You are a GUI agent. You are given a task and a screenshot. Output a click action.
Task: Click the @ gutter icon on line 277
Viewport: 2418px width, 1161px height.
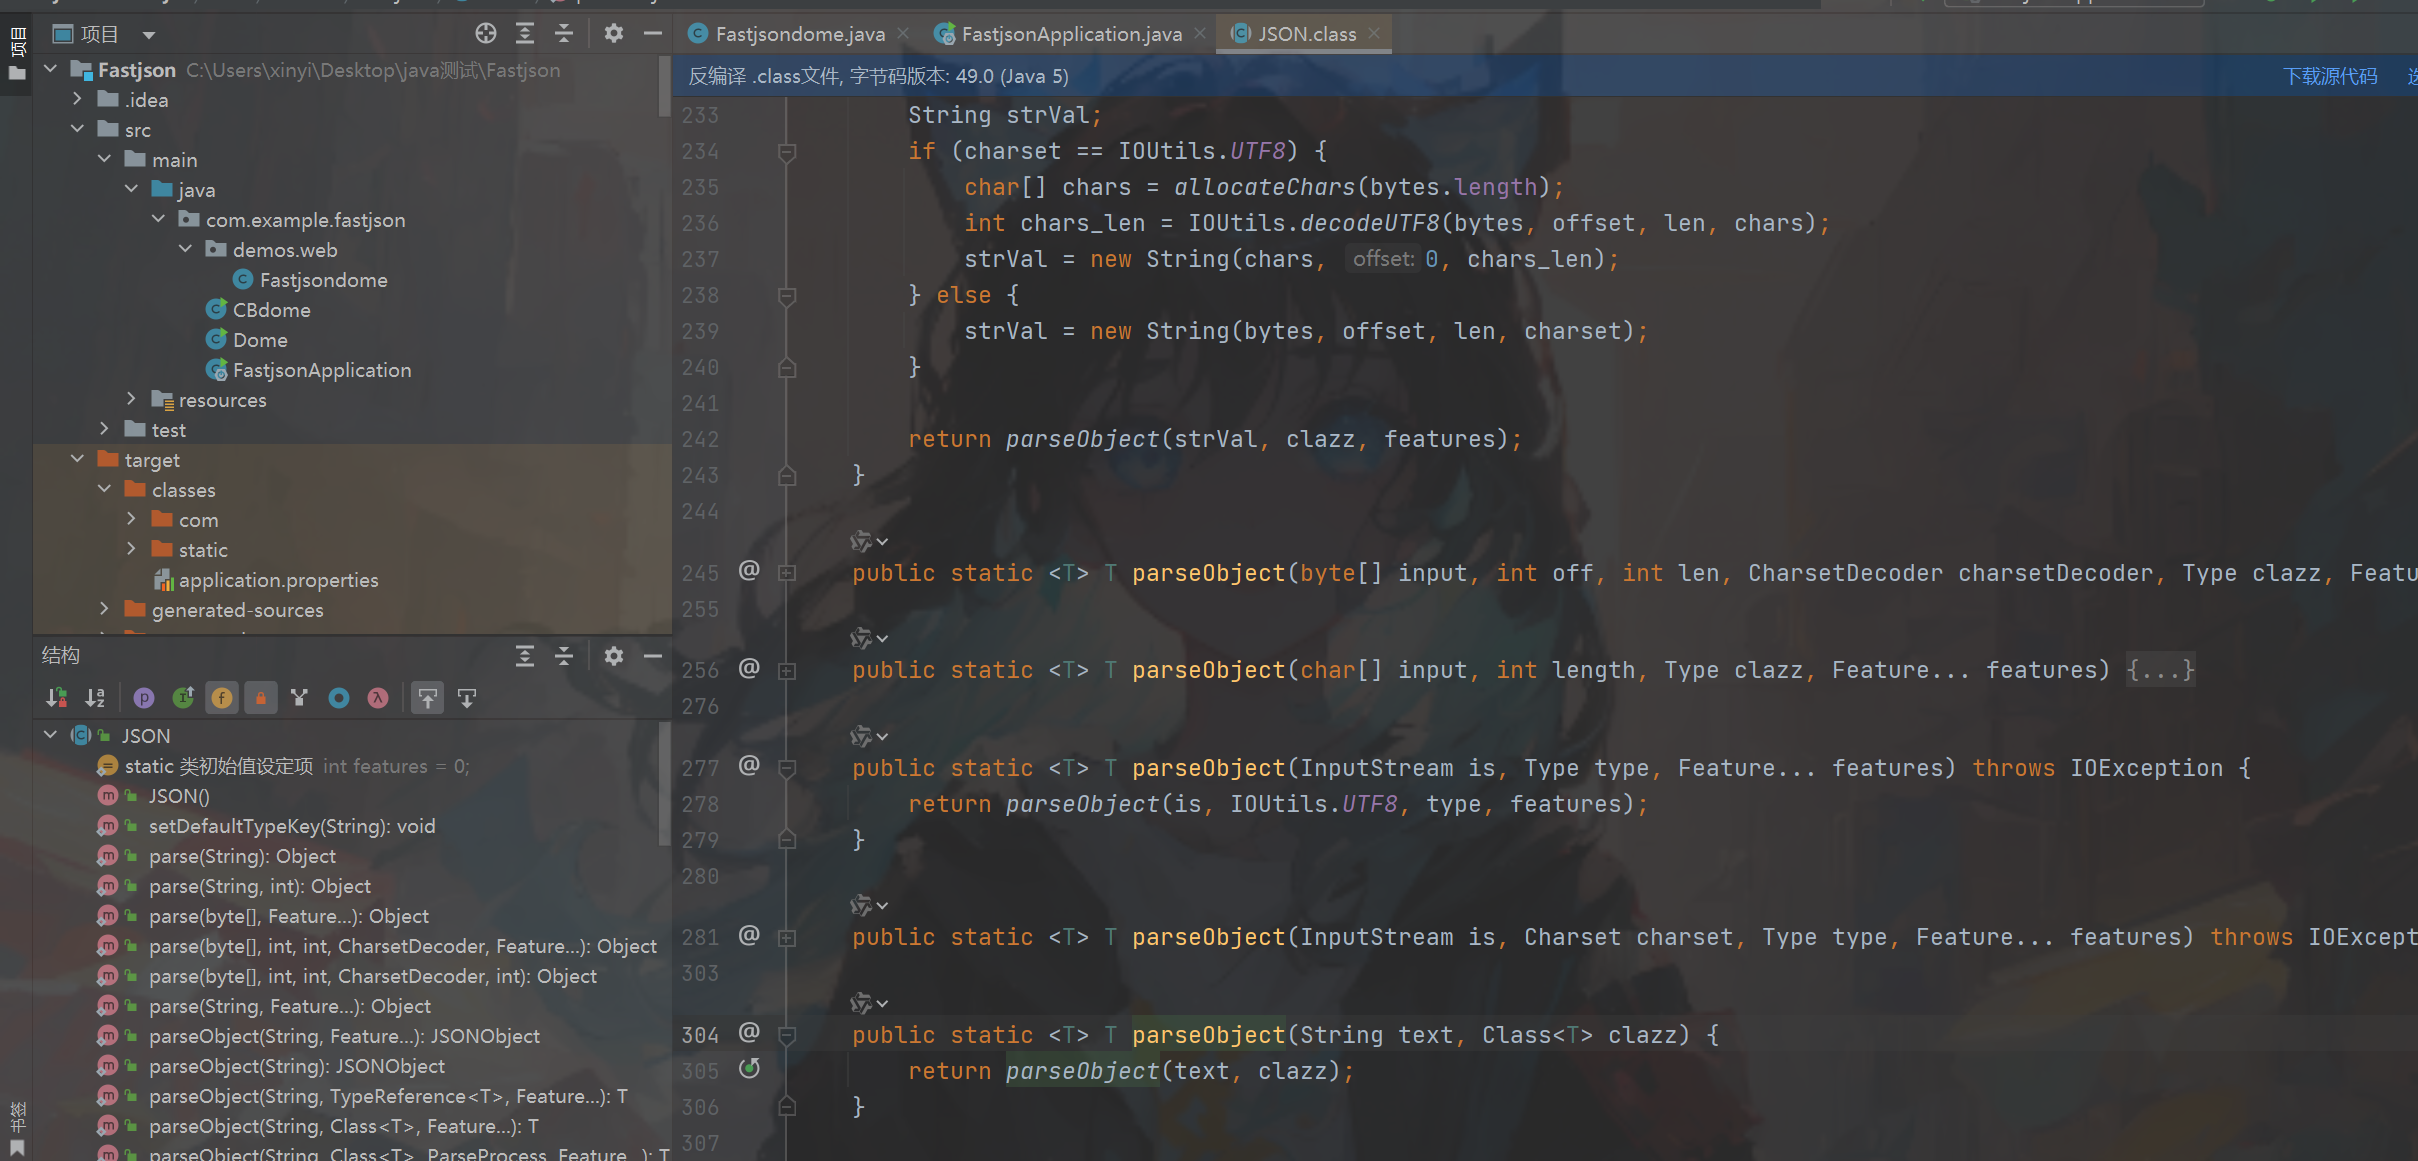tap(749, 766)
